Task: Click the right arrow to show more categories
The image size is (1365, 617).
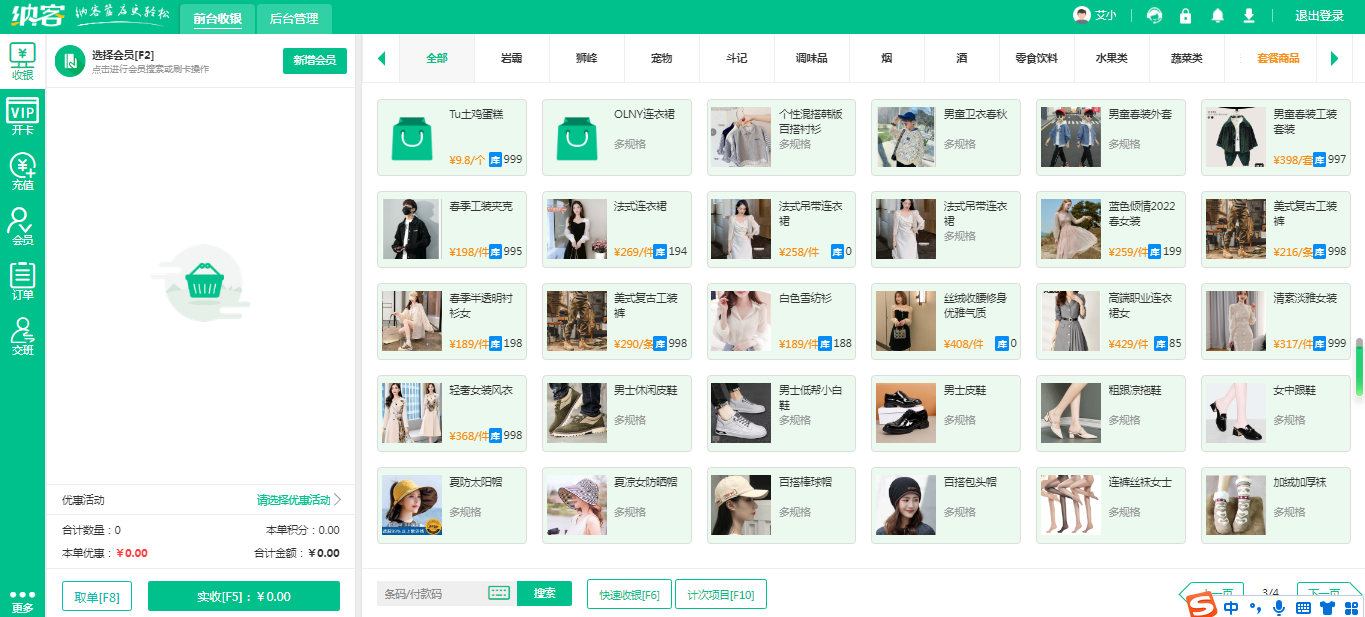Action: pos(1336,57)
